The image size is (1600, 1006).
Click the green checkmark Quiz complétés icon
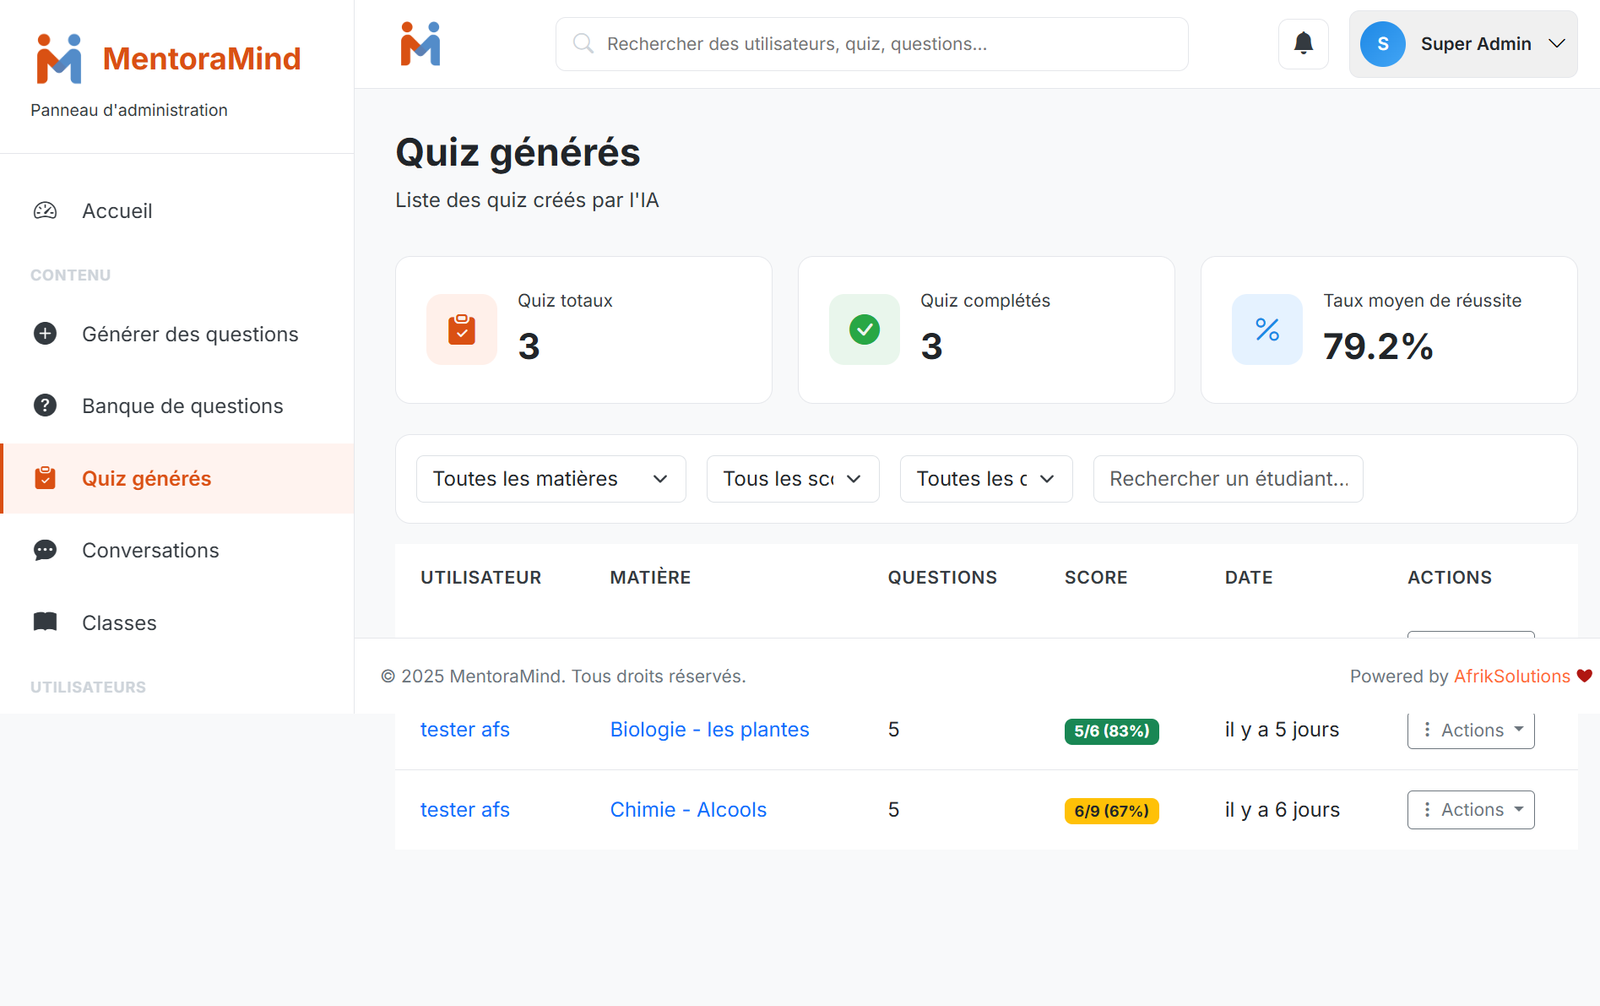[x=864, y=329]
